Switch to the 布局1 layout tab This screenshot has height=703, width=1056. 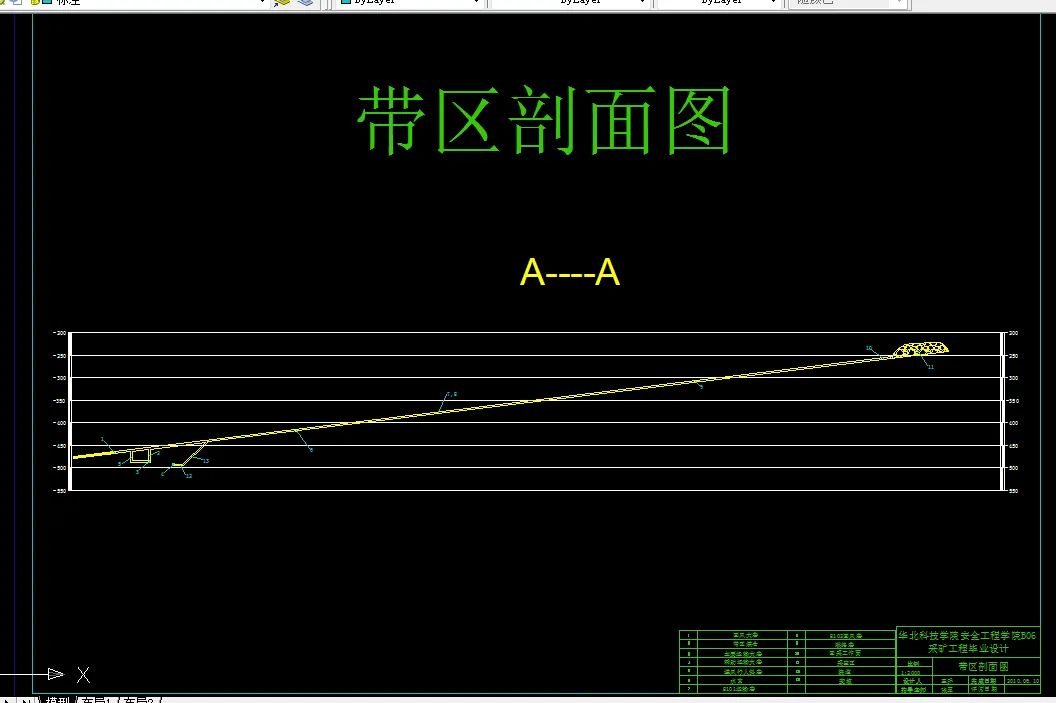point(96,700)
